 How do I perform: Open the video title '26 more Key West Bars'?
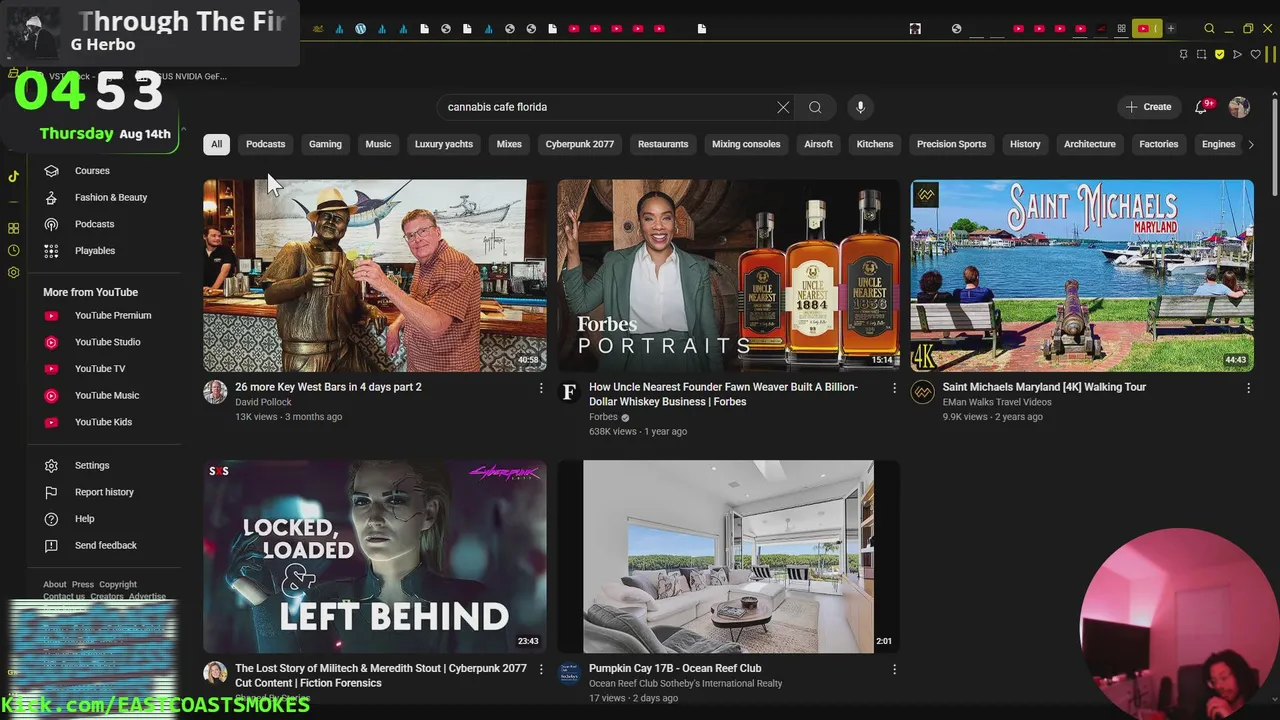pos(328,387)
